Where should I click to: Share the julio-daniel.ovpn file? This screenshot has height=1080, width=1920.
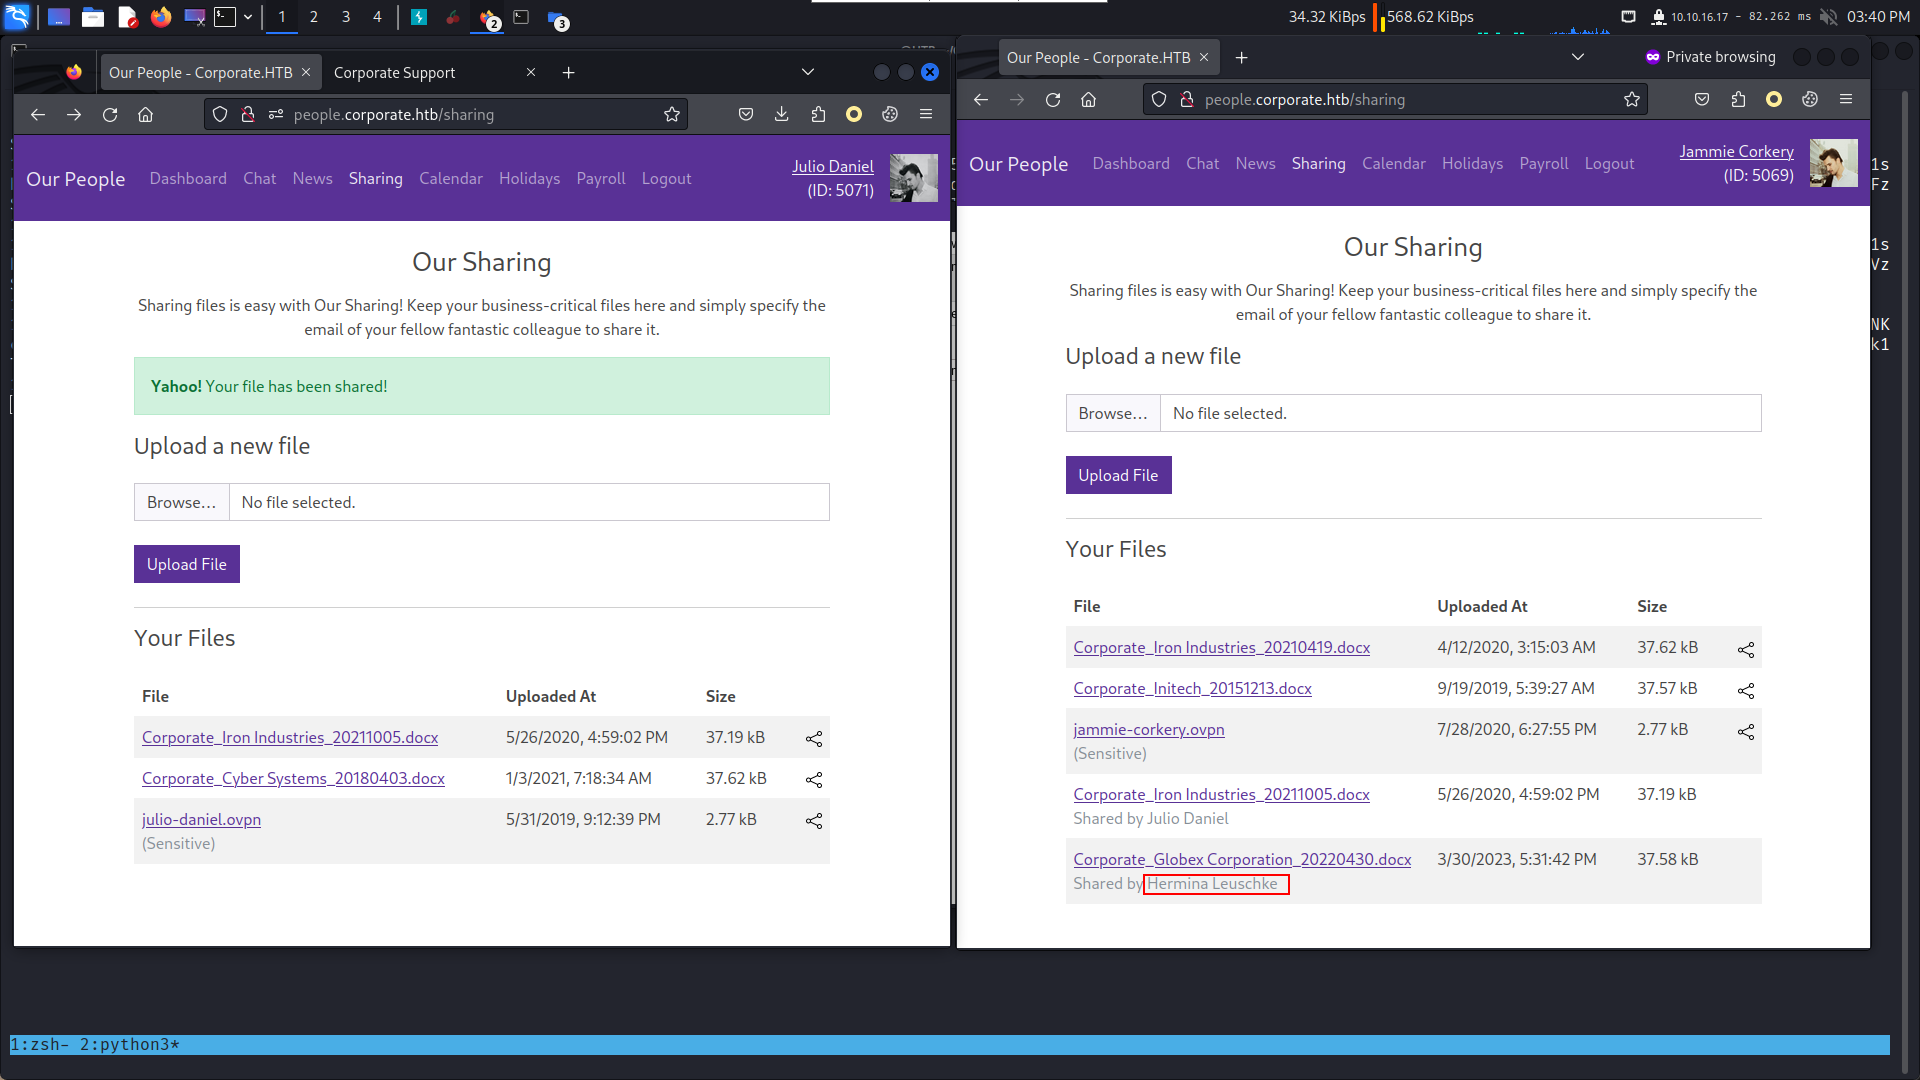[814, 821]
